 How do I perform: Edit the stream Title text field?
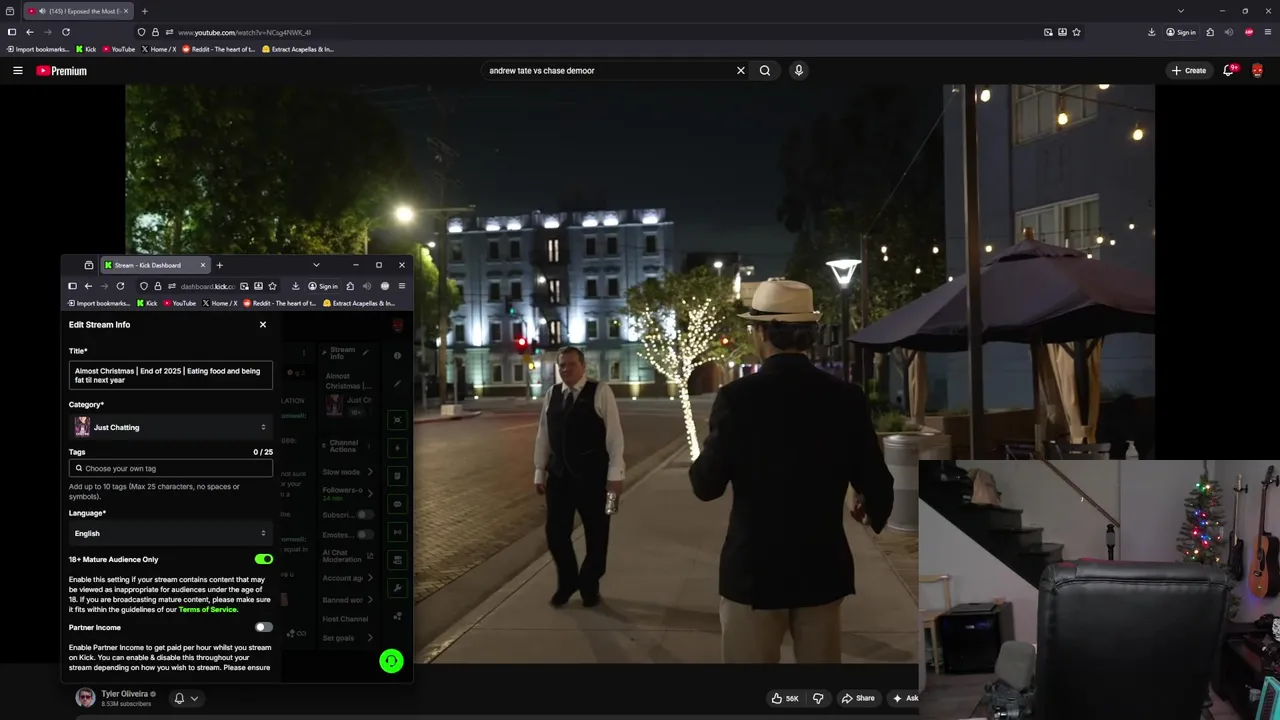click(171, 375)
